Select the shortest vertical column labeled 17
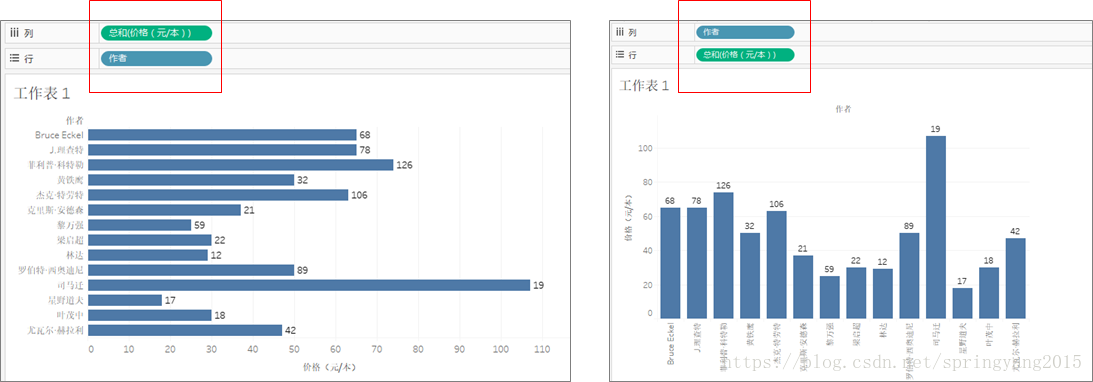This screenshot has height=382, width=1093. (962, 303)
